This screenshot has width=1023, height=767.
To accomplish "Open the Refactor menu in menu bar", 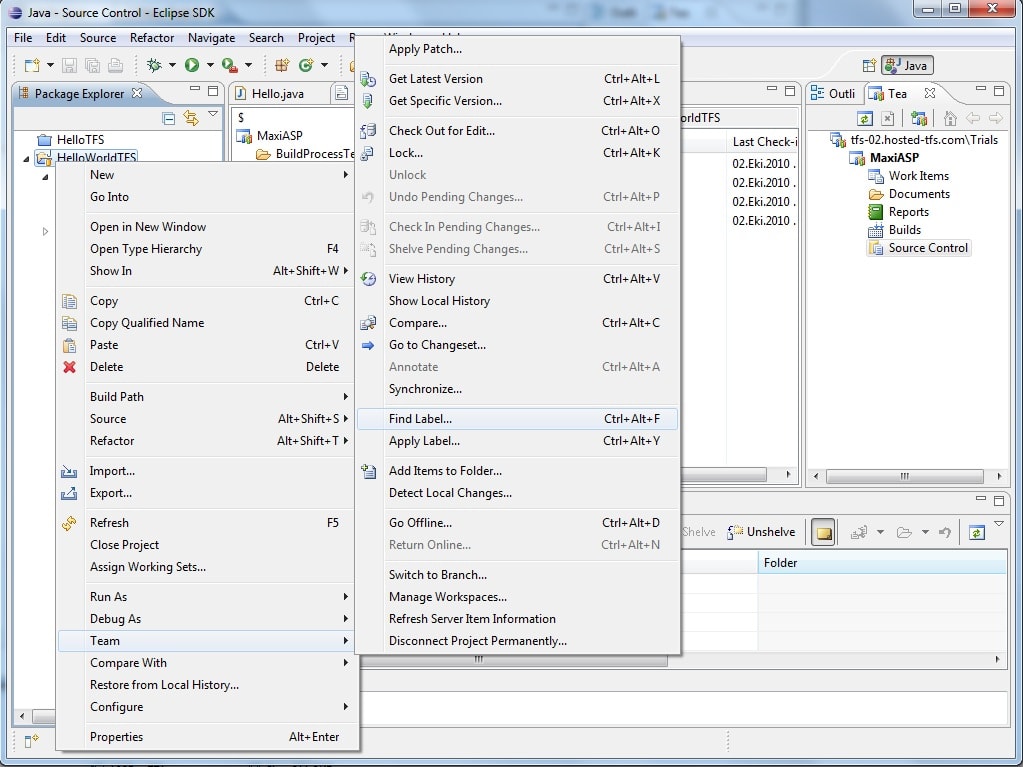I will 152,38.
